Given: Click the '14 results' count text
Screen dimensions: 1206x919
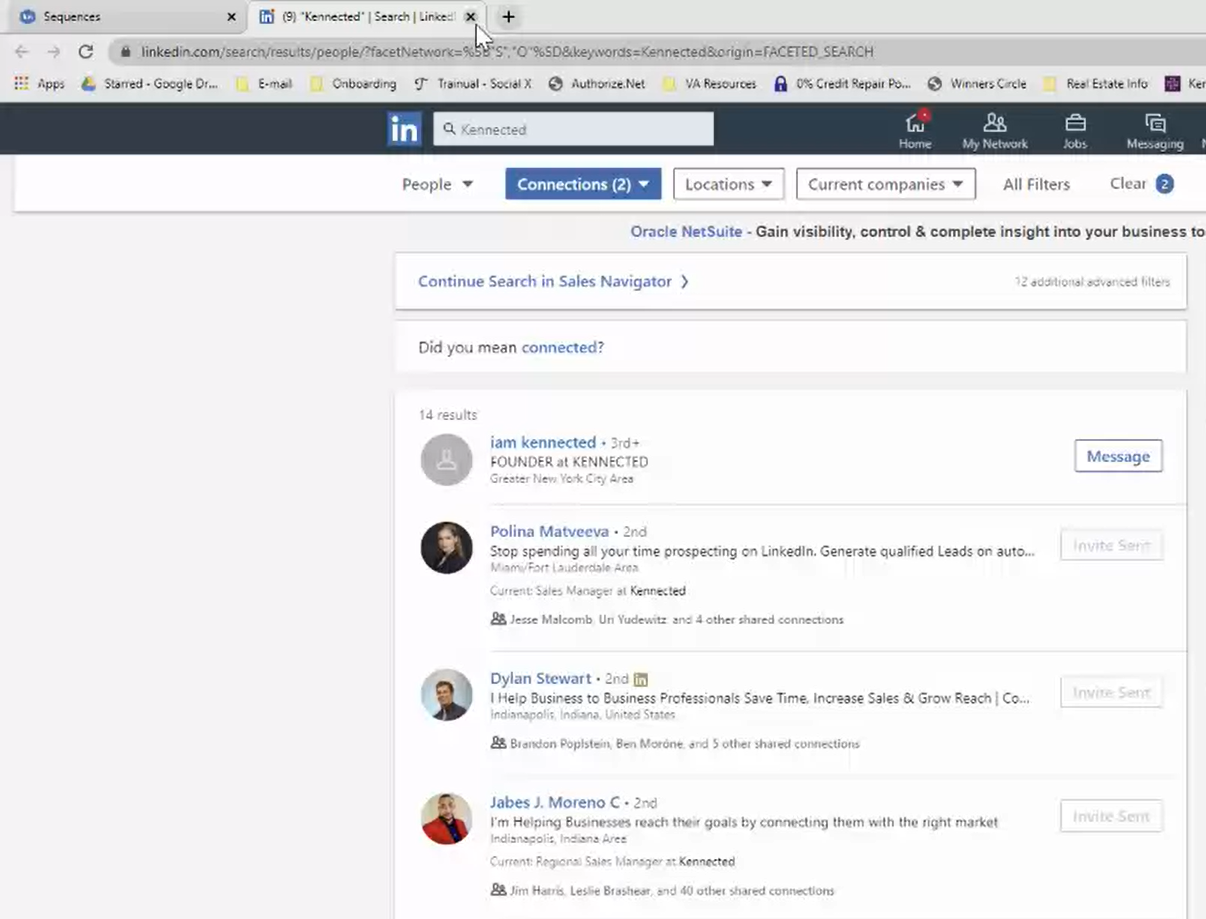Looking at the screenshot, I should [x=448, y=414].
